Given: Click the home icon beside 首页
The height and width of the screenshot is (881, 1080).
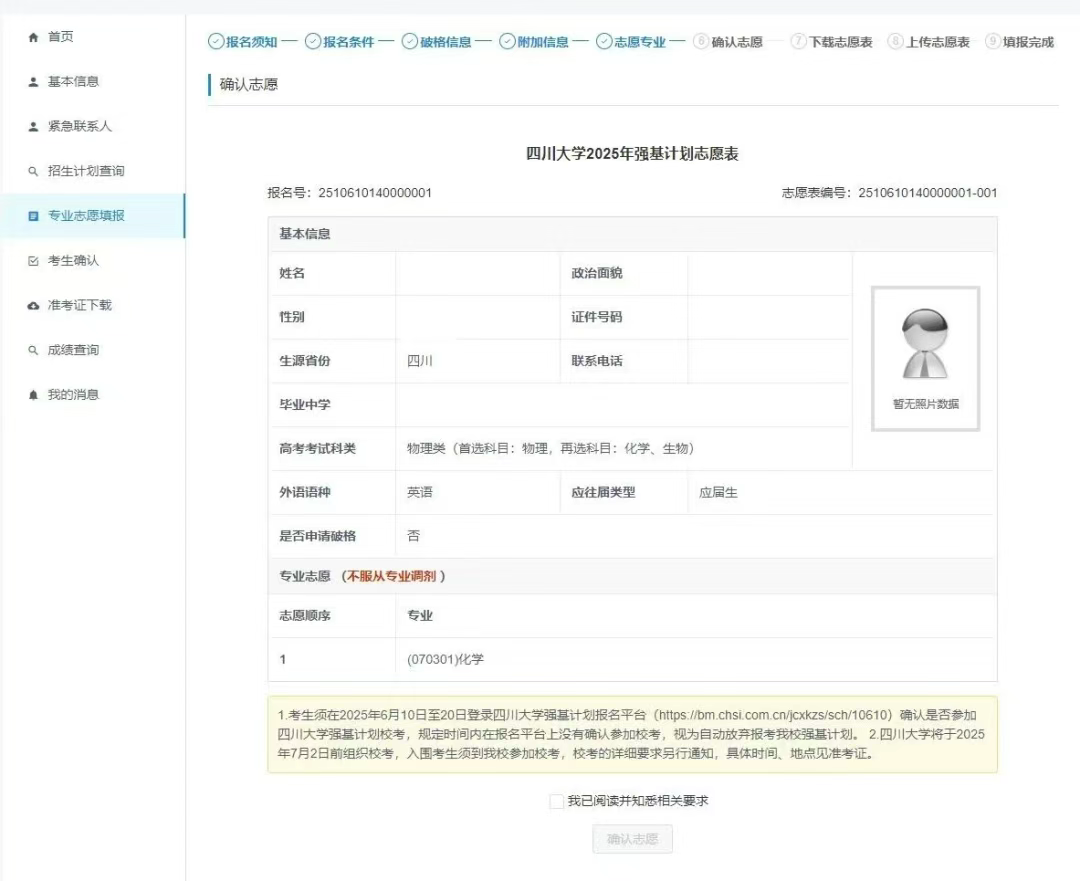Looking at the screenshot, I should [33, 37].
